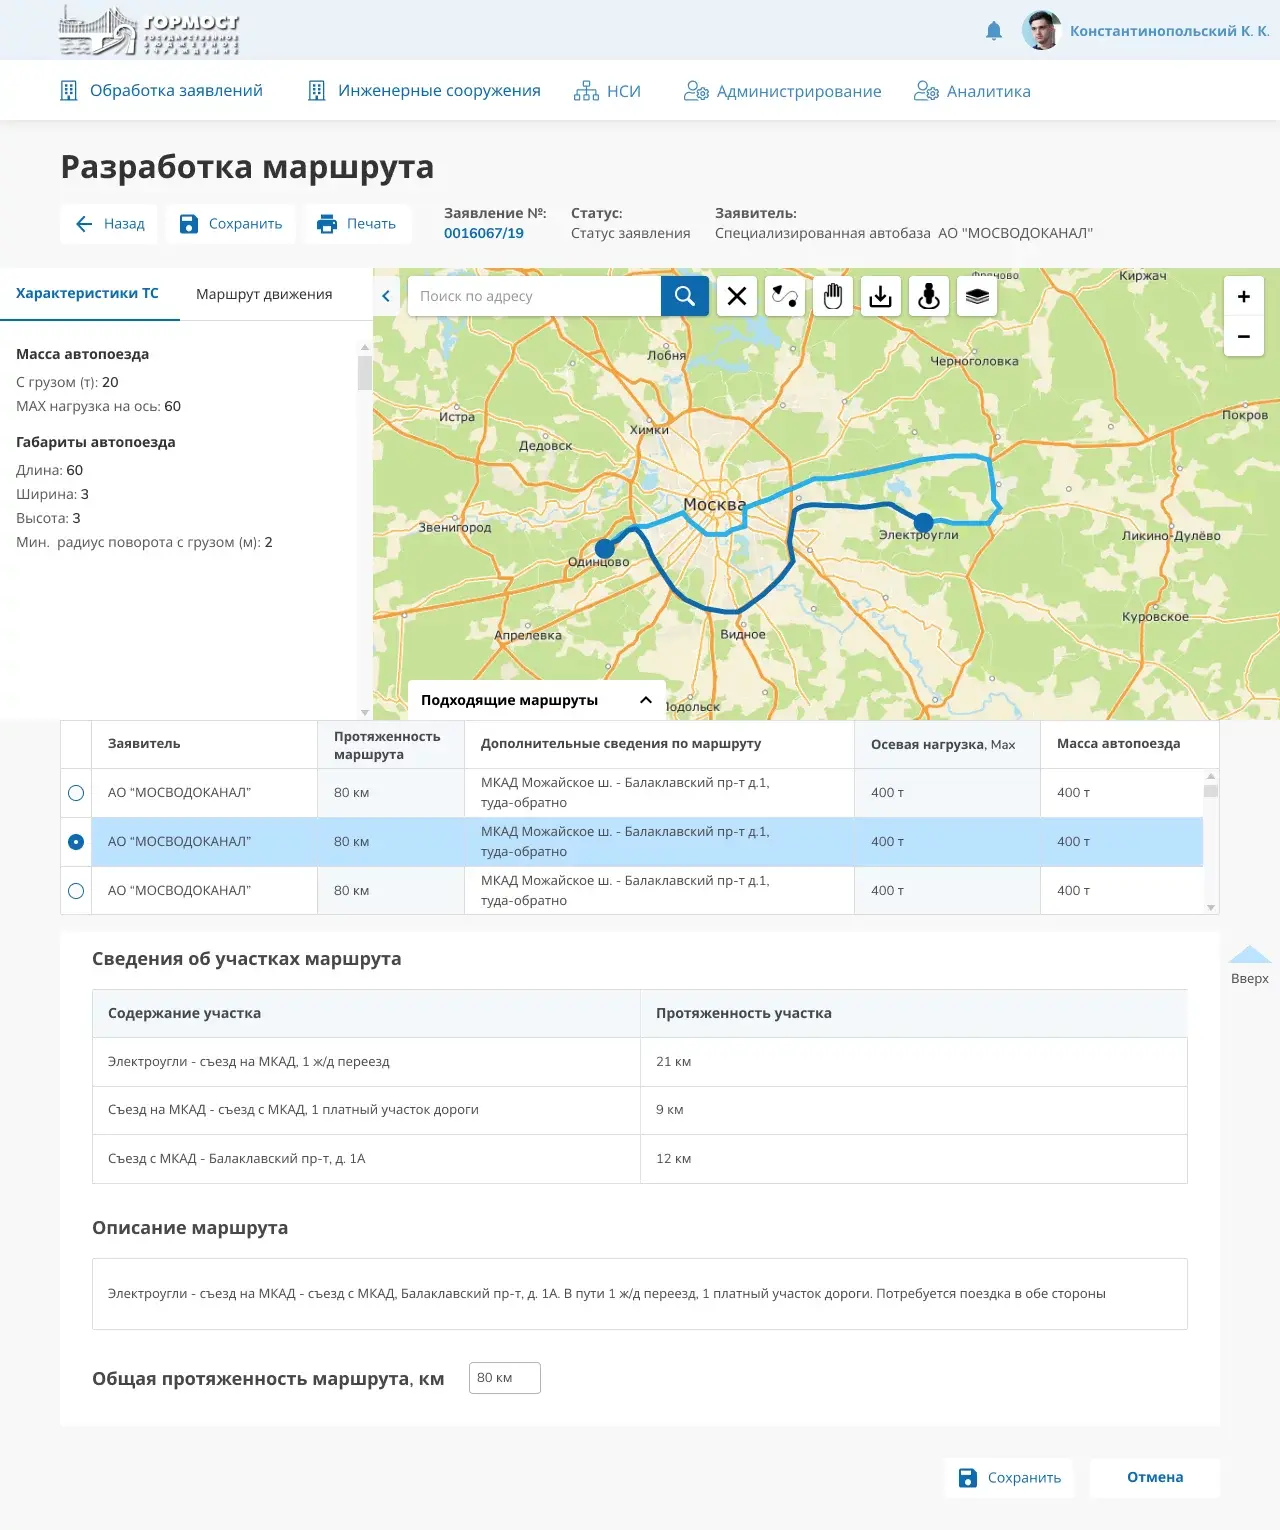Collapse the side panel with left chevron
Image resolution: width=1280 pixels, height=1530 pixels.
(386, 296)
